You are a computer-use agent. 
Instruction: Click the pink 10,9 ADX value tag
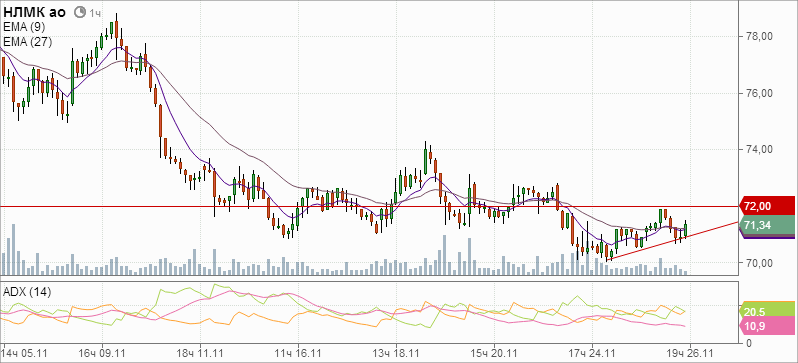[768, 326]
